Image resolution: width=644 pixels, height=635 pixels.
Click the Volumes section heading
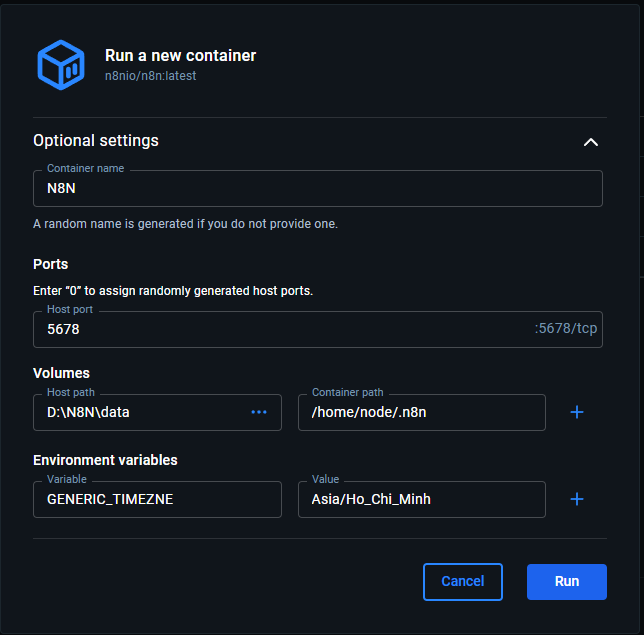click(61, 373)
